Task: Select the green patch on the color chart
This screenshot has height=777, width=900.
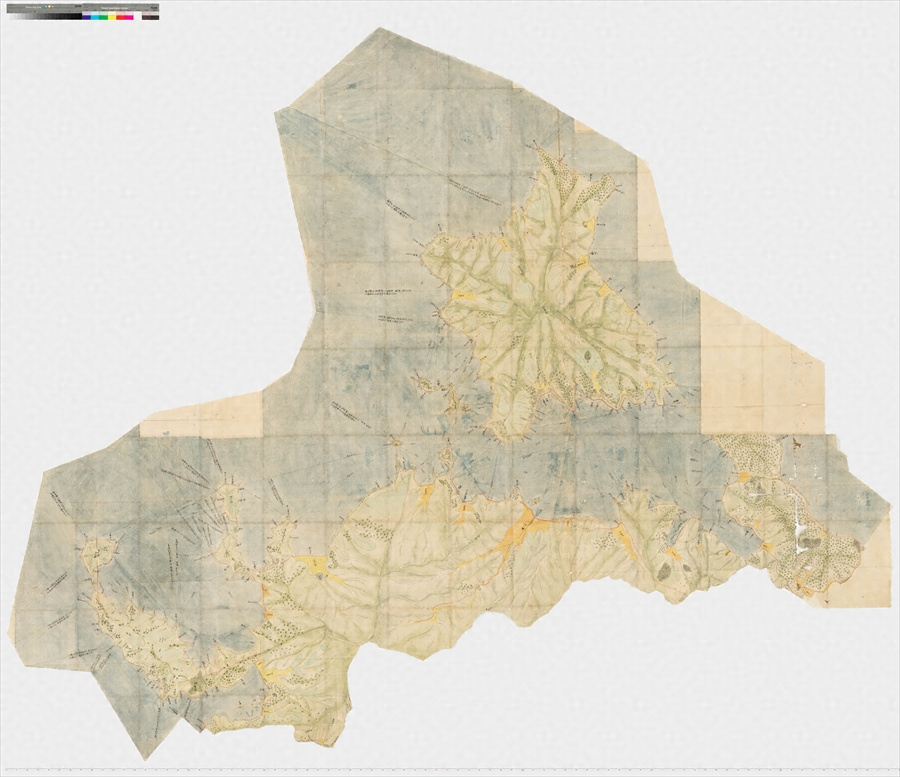Action: click(105, 17)
